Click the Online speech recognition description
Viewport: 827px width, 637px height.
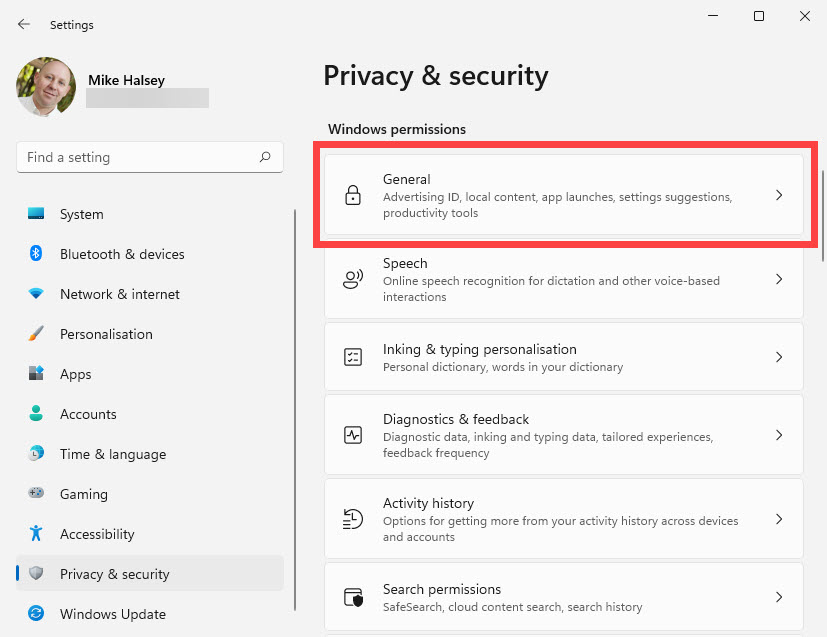[x=551, y=288]
